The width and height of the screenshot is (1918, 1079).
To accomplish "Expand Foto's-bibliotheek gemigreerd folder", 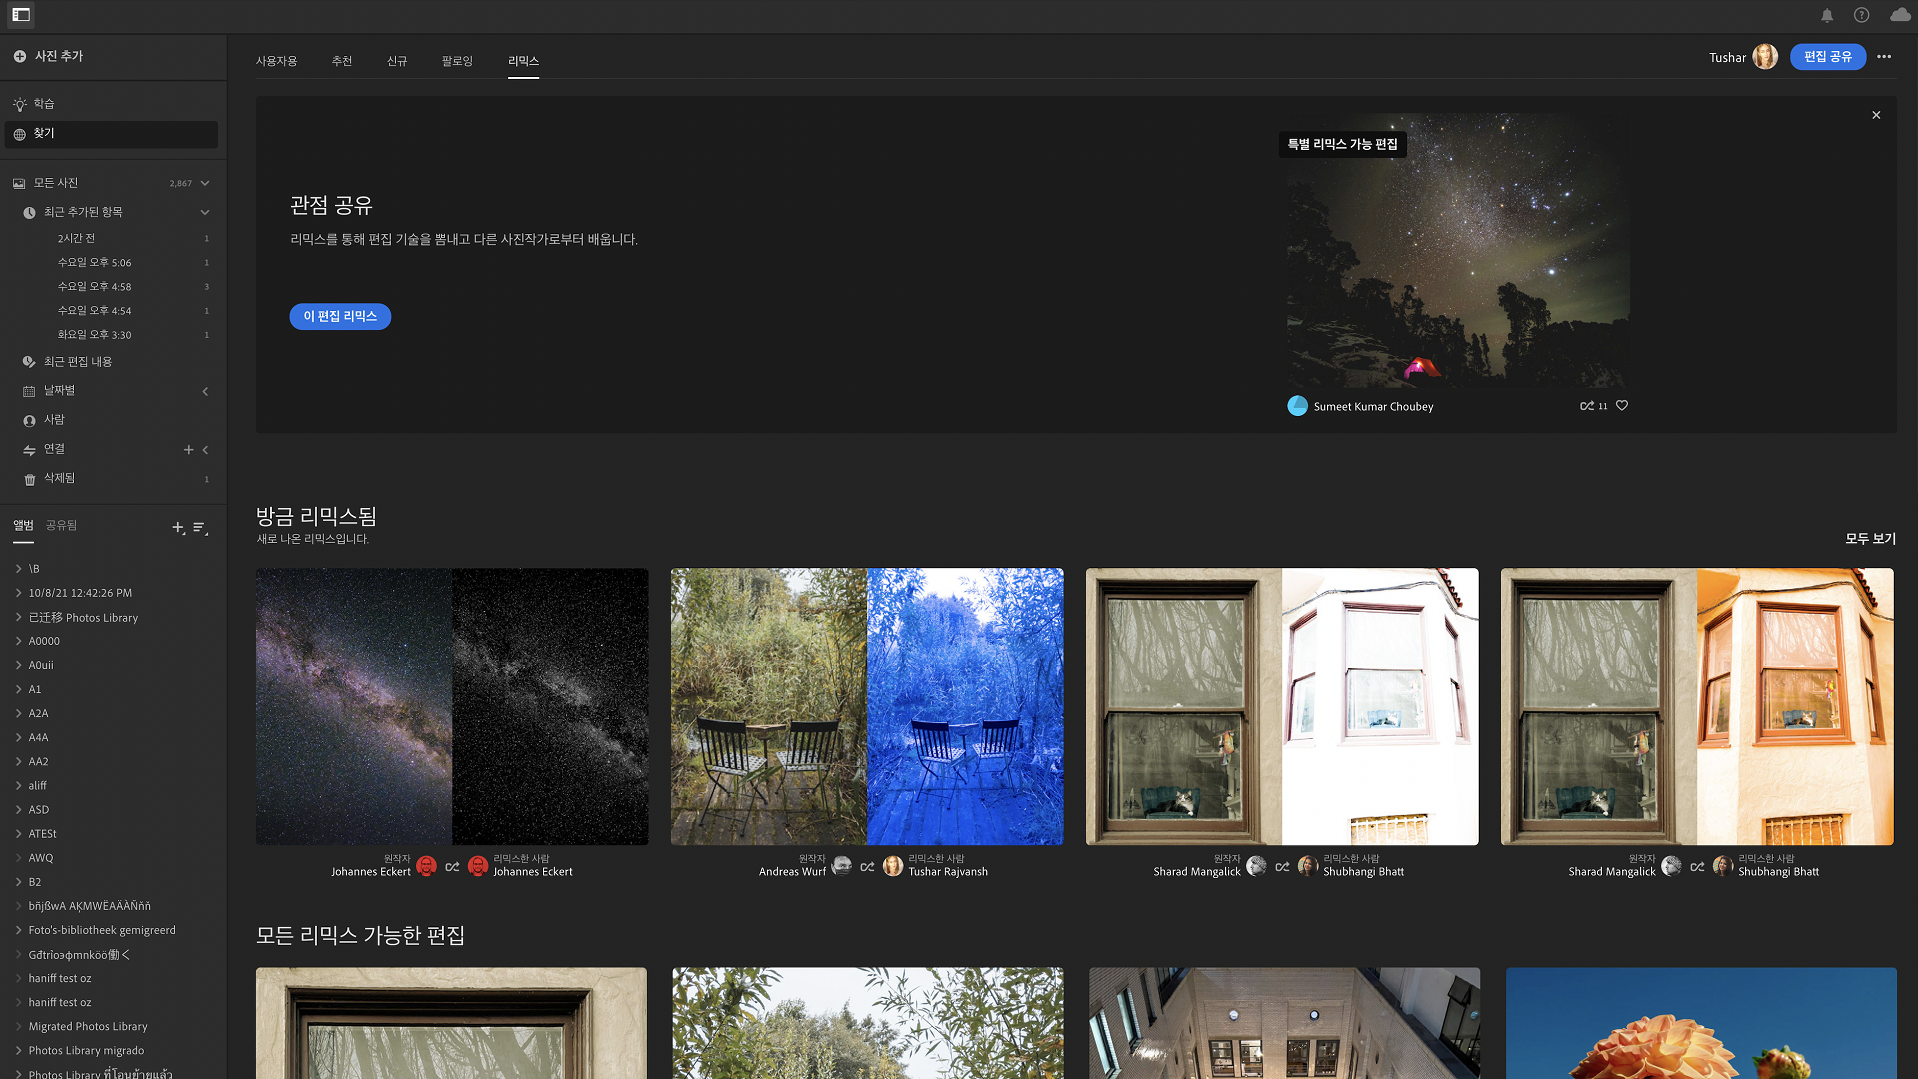I will click(x=19, y=930).
